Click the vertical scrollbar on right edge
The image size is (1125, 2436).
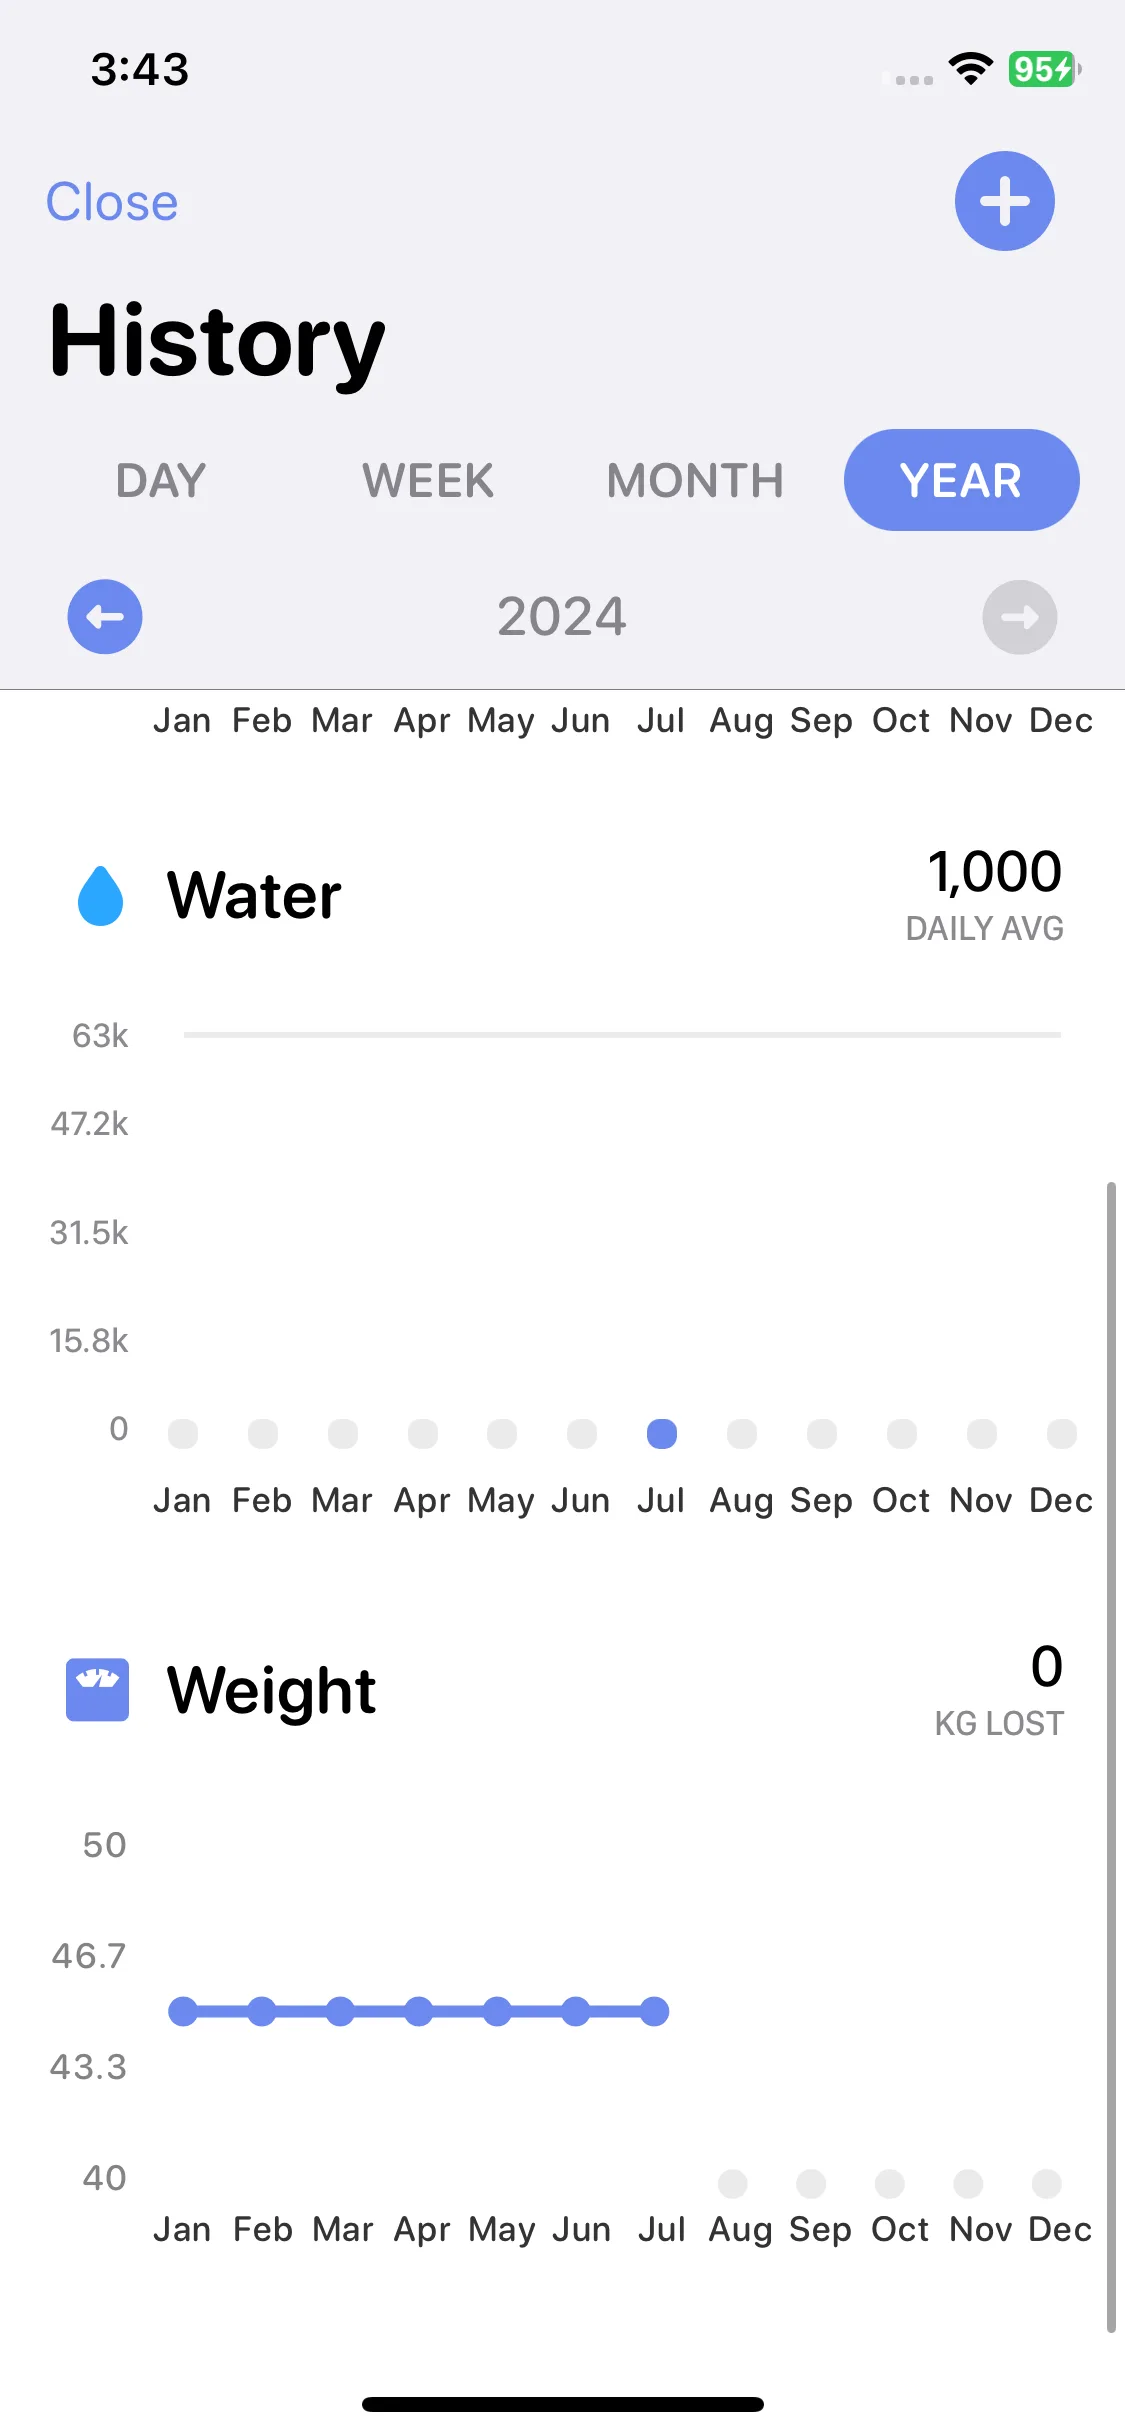tap(1111, 1757)
